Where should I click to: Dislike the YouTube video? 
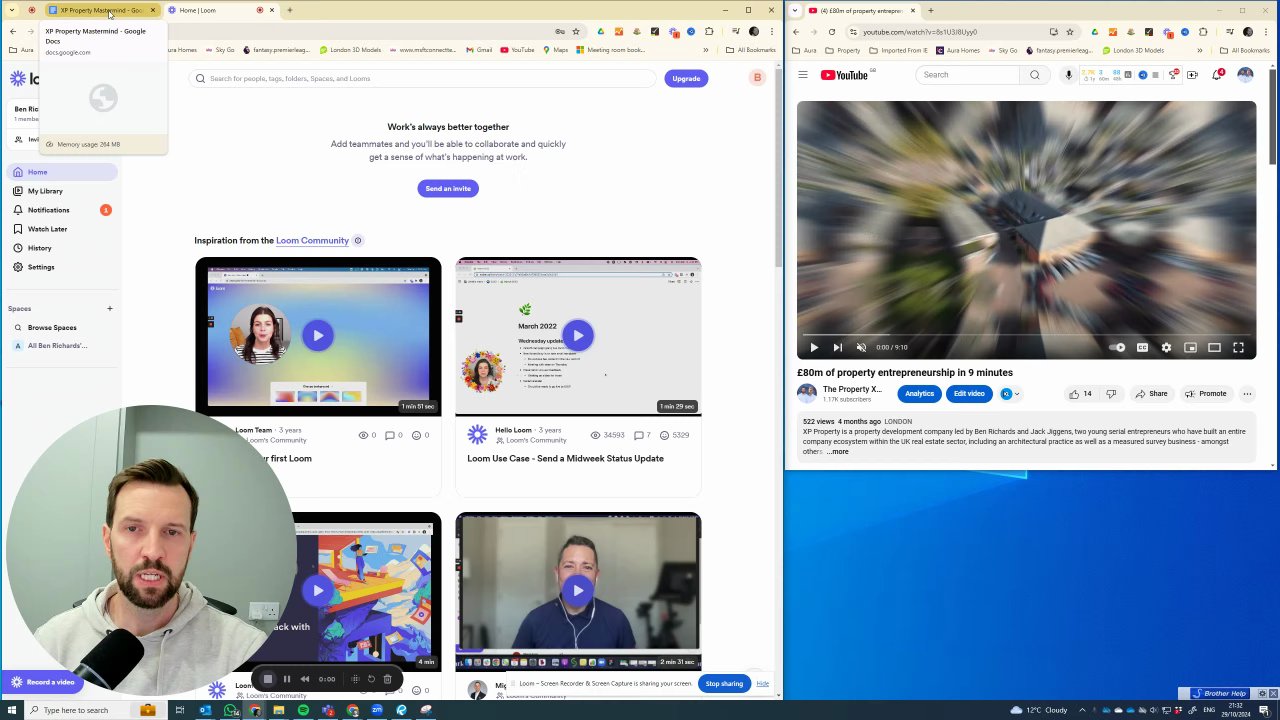pos(1111,394)
